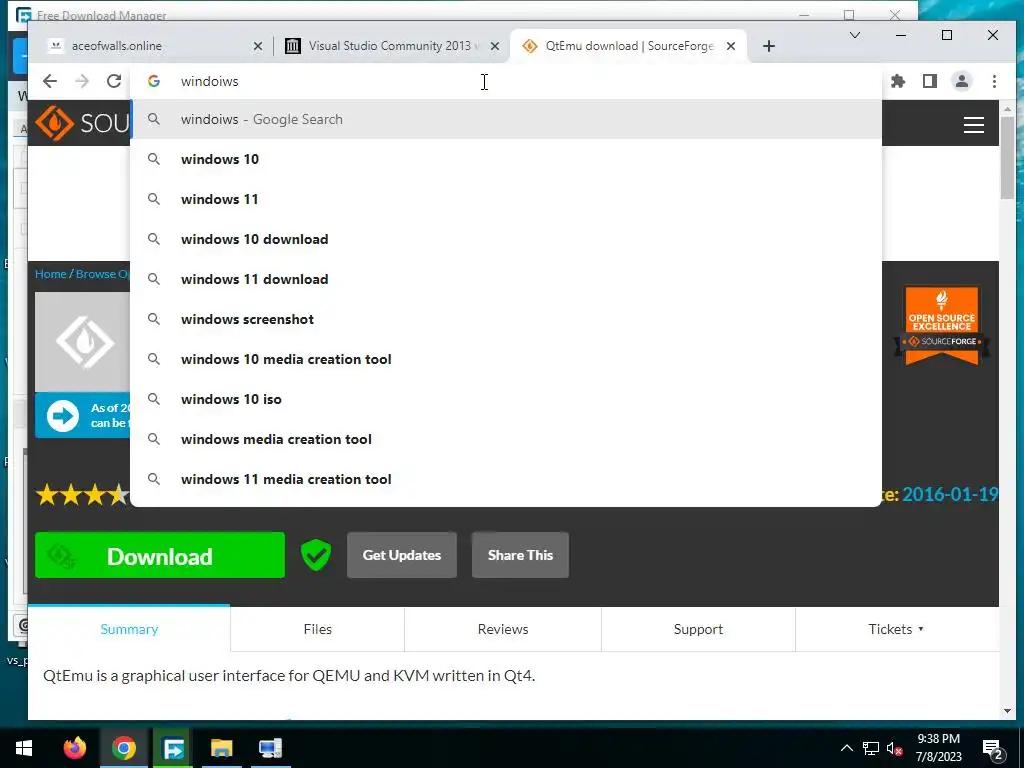Open the Summary tab

(129, 629)
